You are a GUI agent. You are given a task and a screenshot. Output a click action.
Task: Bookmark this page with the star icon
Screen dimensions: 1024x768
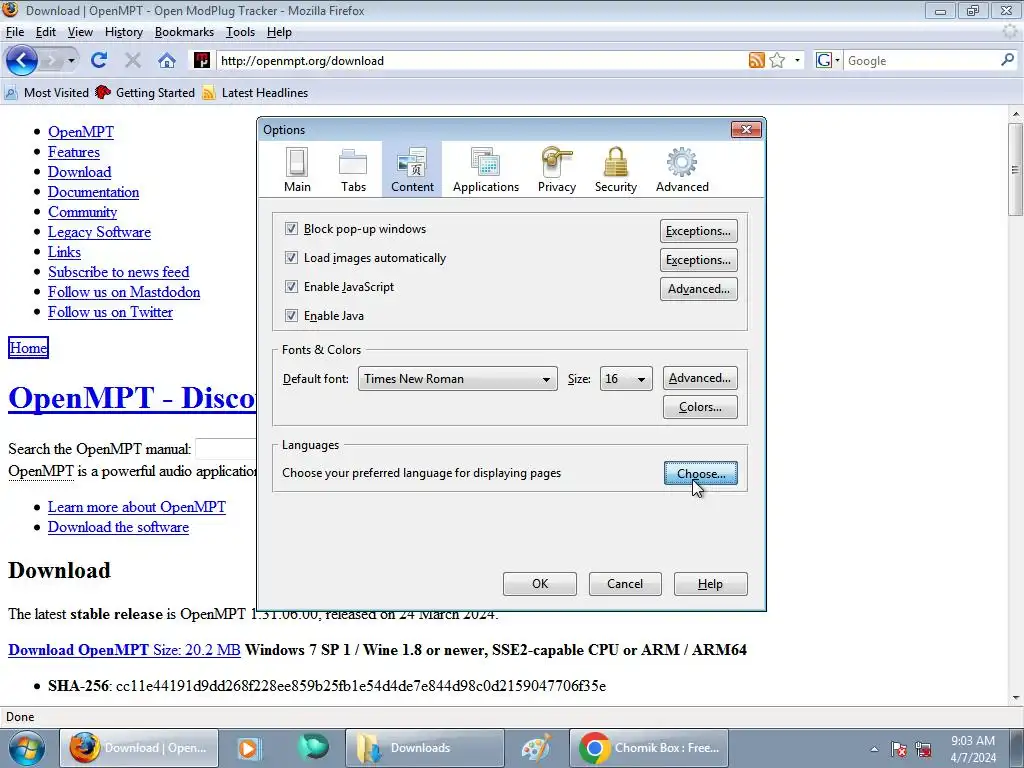pyautogui.click(x=777, y=61)
